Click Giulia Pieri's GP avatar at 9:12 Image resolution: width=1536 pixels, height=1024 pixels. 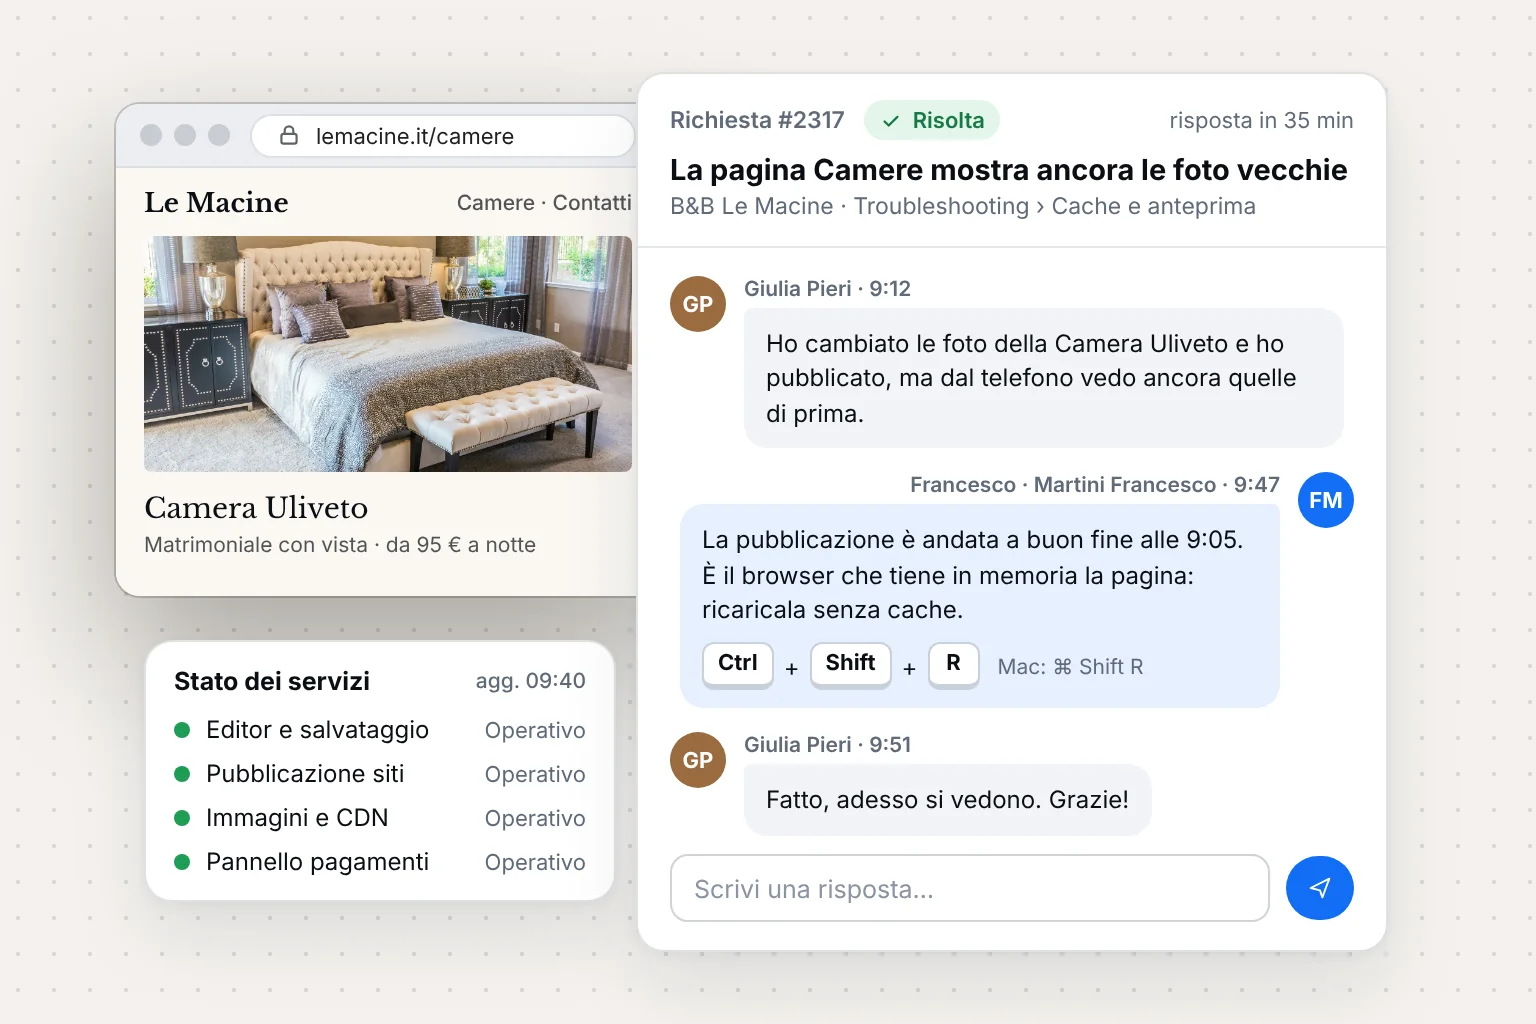coord(698,304)
